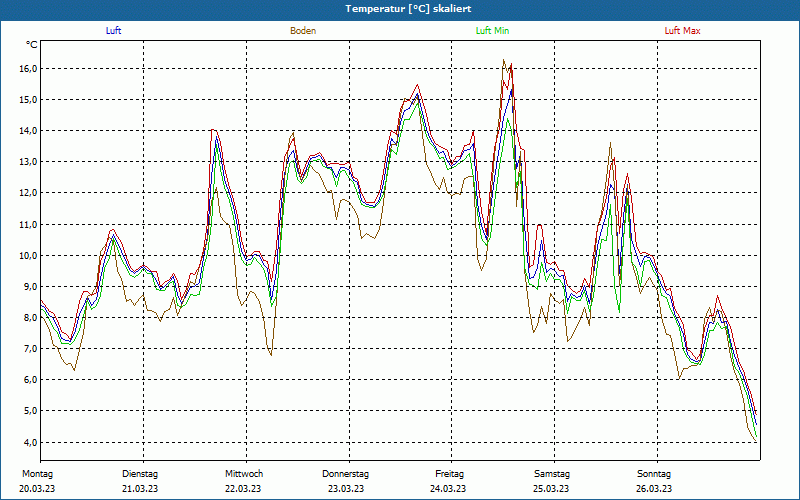Click the '7,0' y-axis value

point(31,349)
